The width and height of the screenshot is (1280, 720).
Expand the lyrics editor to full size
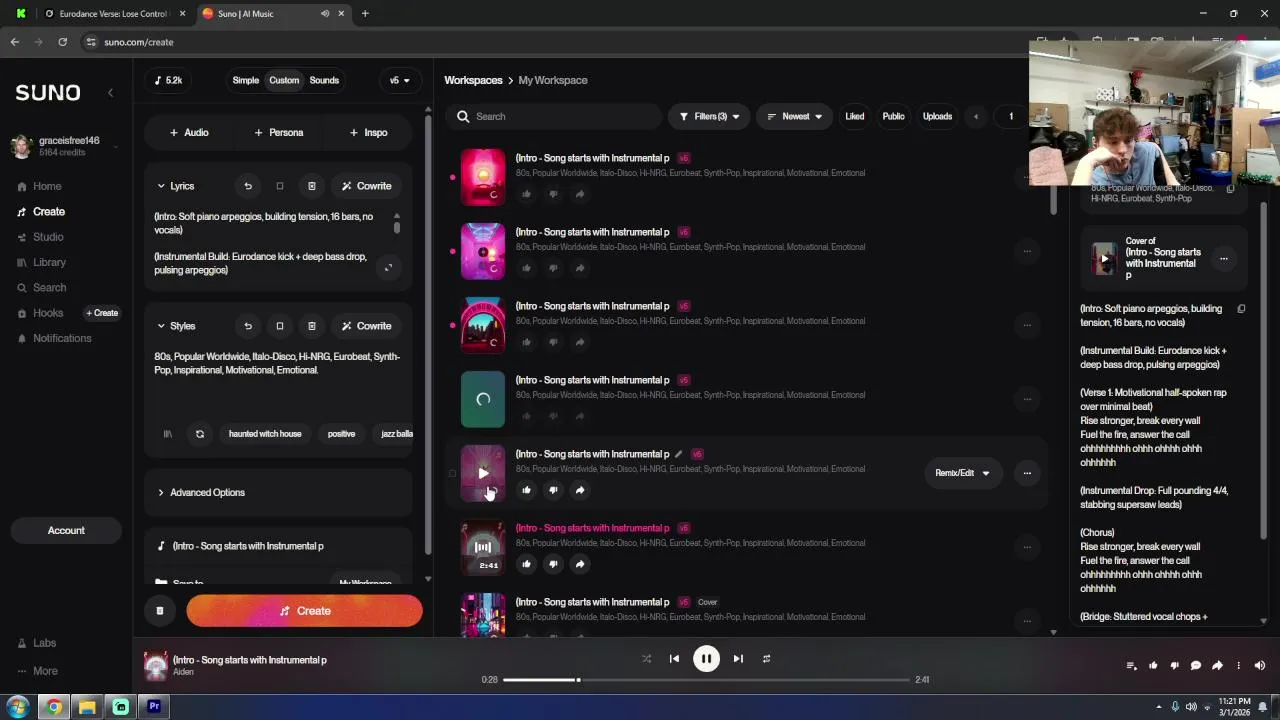(x=388, y=267)
